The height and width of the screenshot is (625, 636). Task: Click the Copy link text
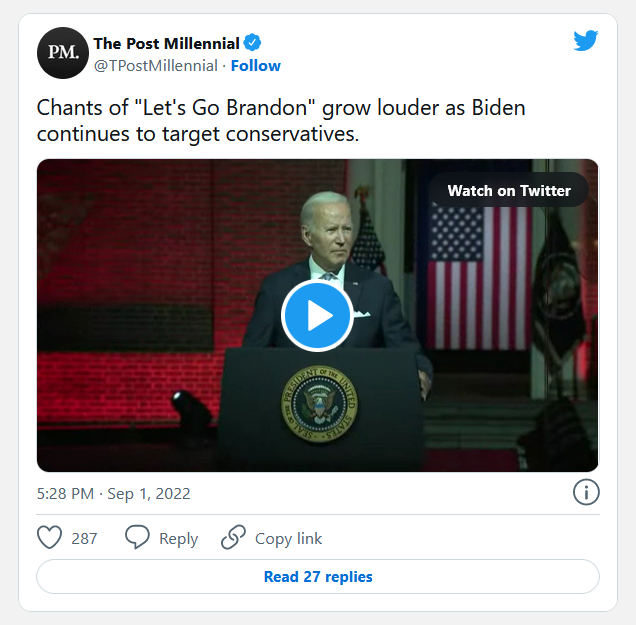click(x=288, y=539)
